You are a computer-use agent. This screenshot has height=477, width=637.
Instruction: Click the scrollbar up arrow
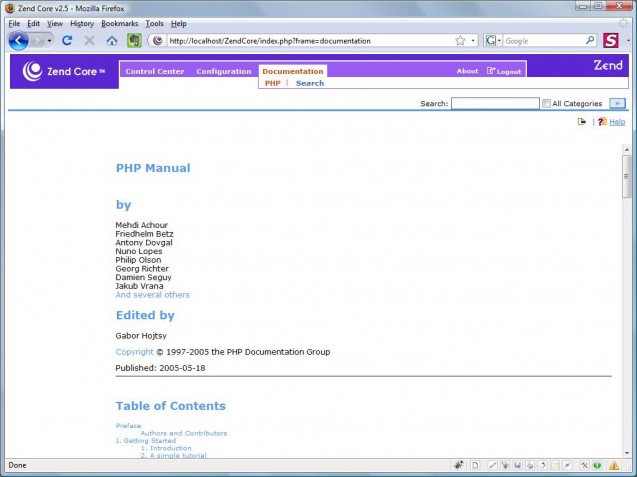(627, 150)
